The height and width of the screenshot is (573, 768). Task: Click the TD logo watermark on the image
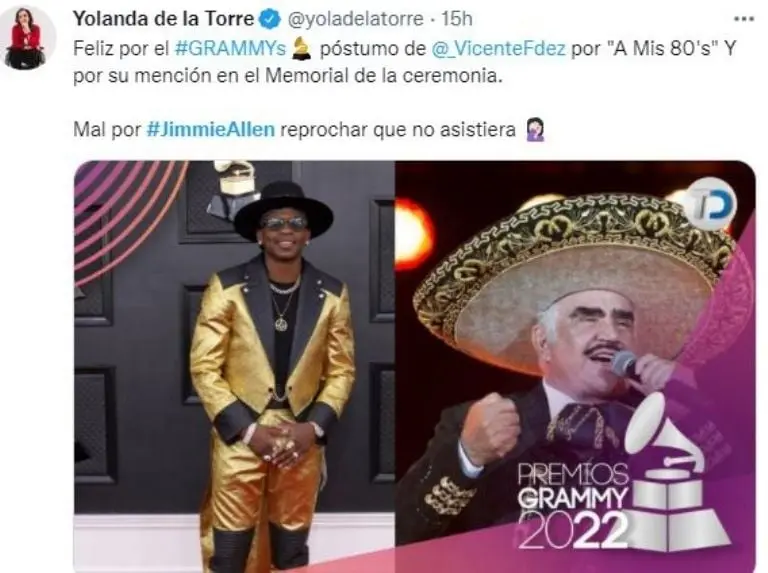[709, 204]
